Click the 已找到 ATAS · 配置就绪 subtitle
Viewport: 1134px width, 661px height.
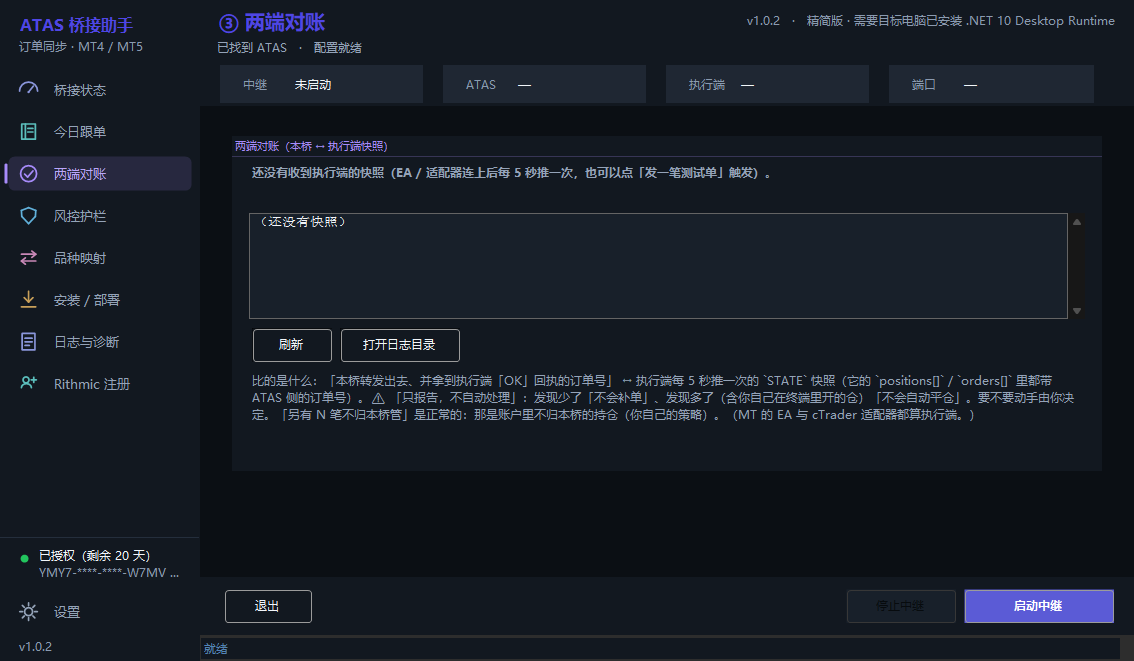click(289, 48)
